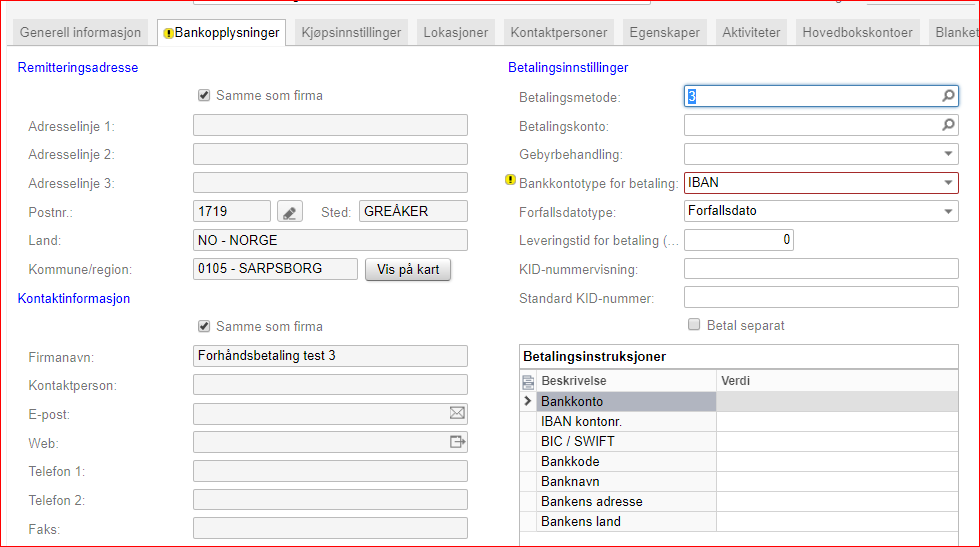Click warning icon beside Bankkontotype for betaling
Image resolution: width=980 pixels, height=547 pixels.
coord(510,180)
